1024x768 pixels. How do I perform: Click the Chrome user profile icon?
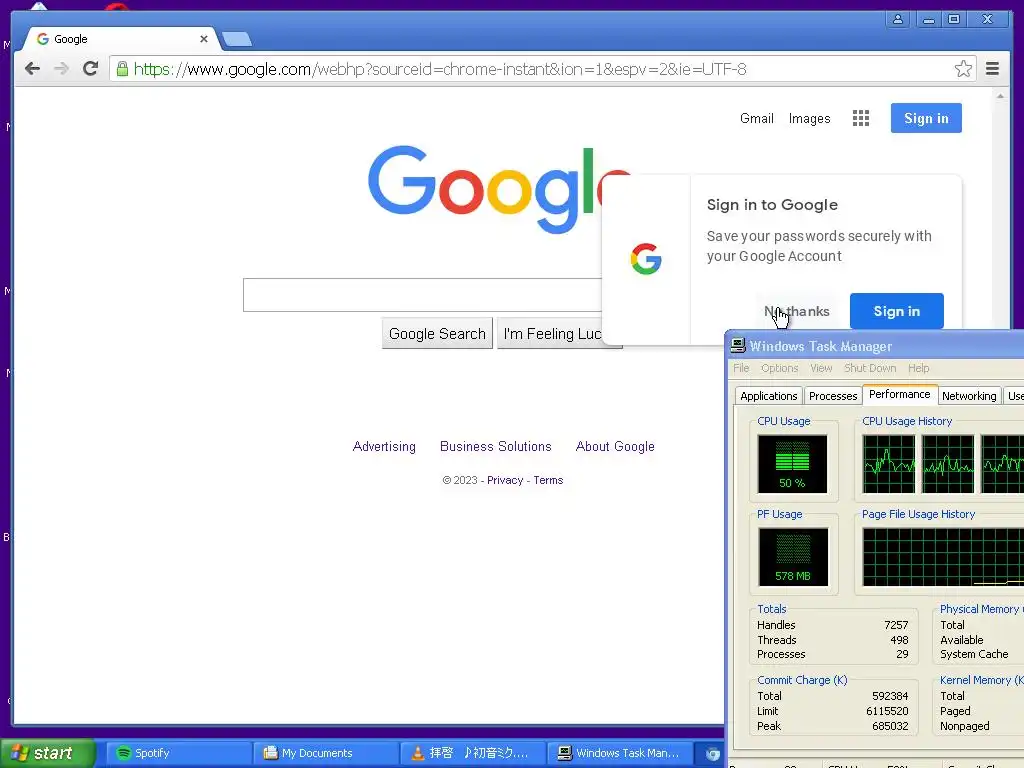pyautogui.click(x=898, y=20)
